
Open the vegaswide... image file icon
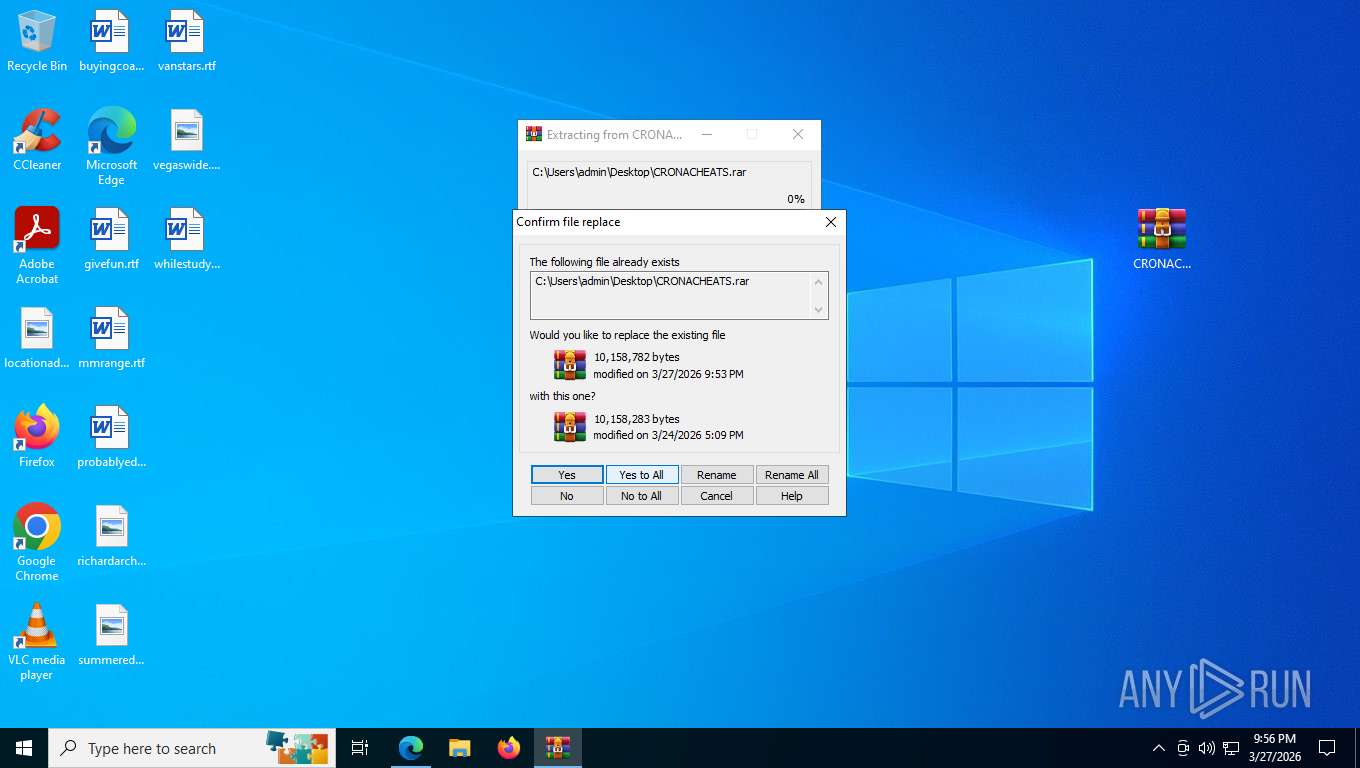click(x=186, y=140)
